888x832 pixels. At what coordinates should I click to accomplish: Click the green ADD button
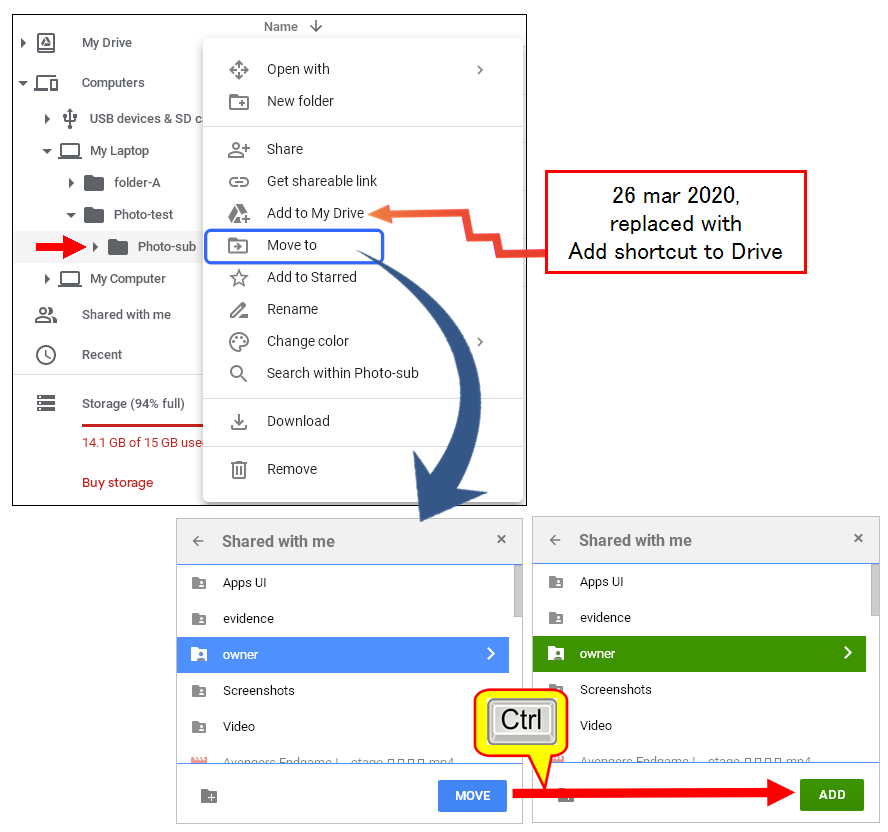[x=831, y=795]
